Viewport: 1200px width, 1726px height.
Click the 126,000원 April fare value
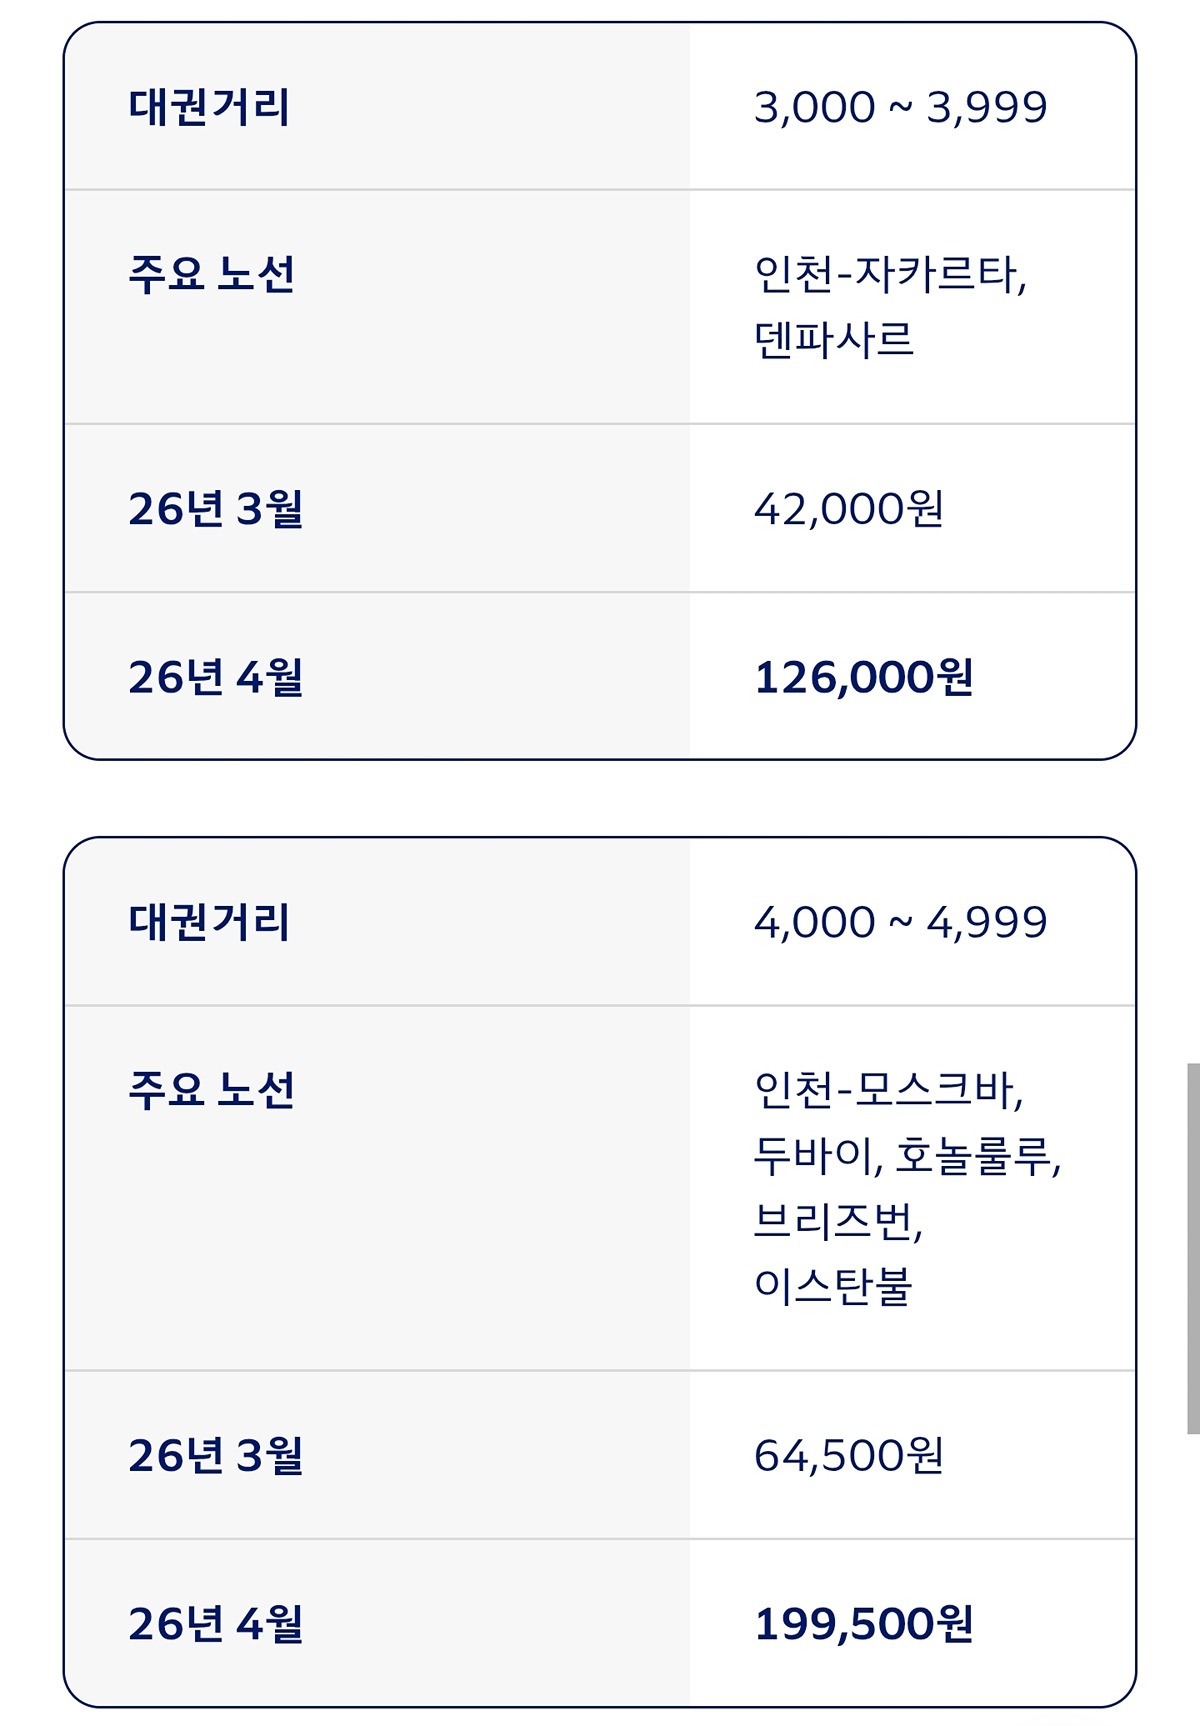pyautogui.click(x=863, y=677)
